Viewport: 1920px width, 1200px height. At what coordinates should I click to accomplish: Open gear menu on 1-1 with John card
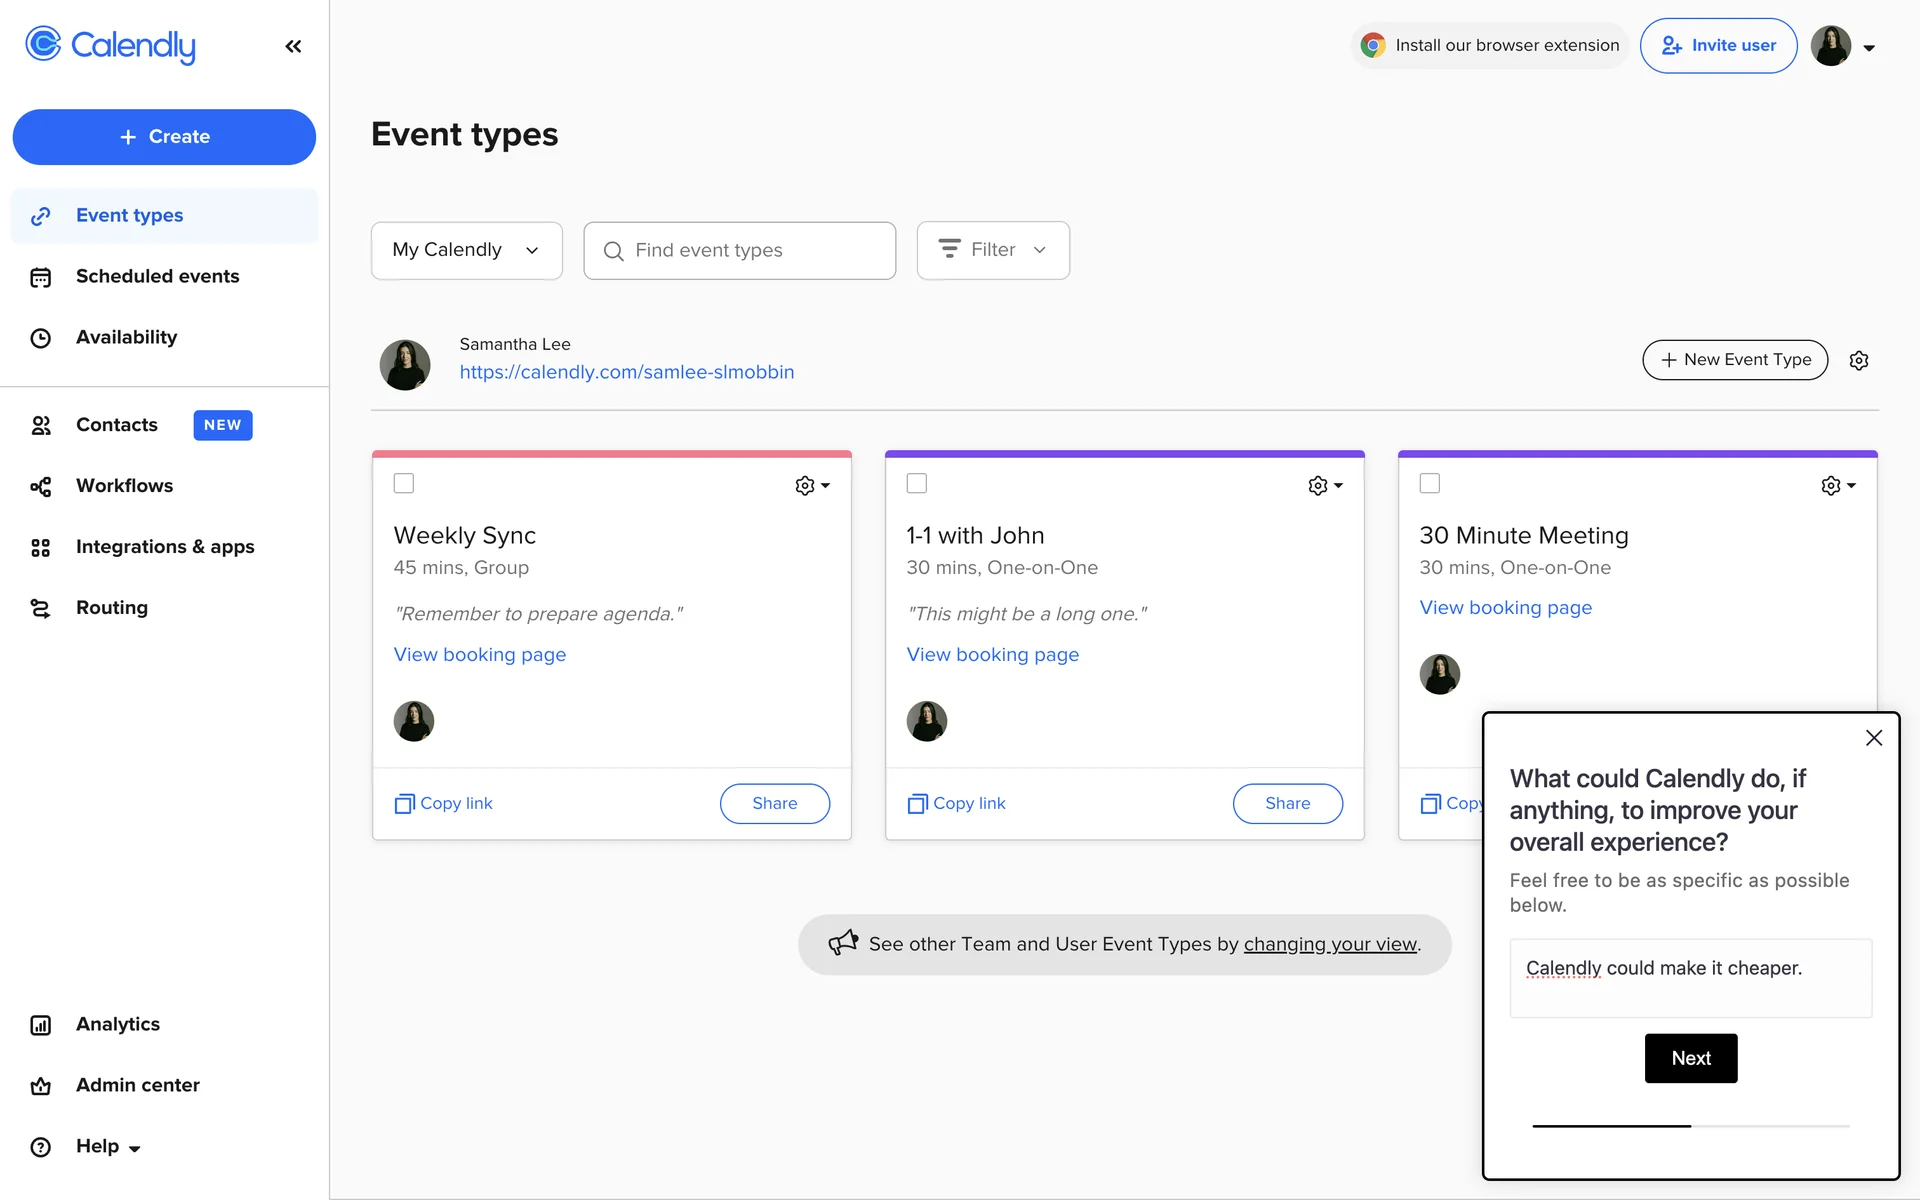pos(1324,486)
